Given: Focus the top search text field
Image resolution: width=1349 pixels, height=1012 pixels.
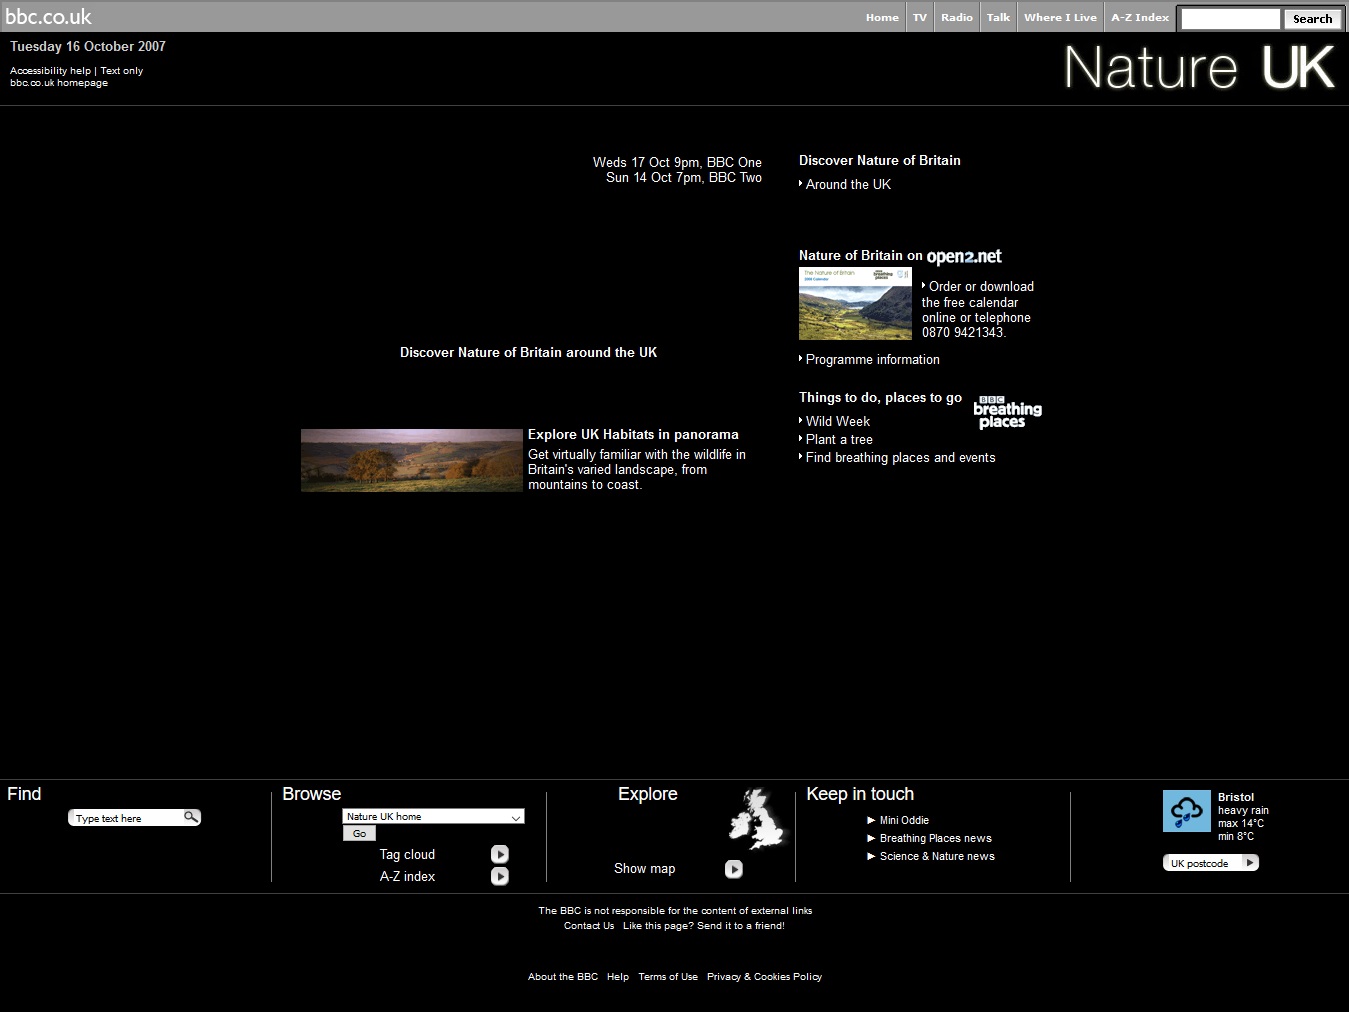Looking at the screenshot, I should pyautogui.click(x=1230, y=19).
